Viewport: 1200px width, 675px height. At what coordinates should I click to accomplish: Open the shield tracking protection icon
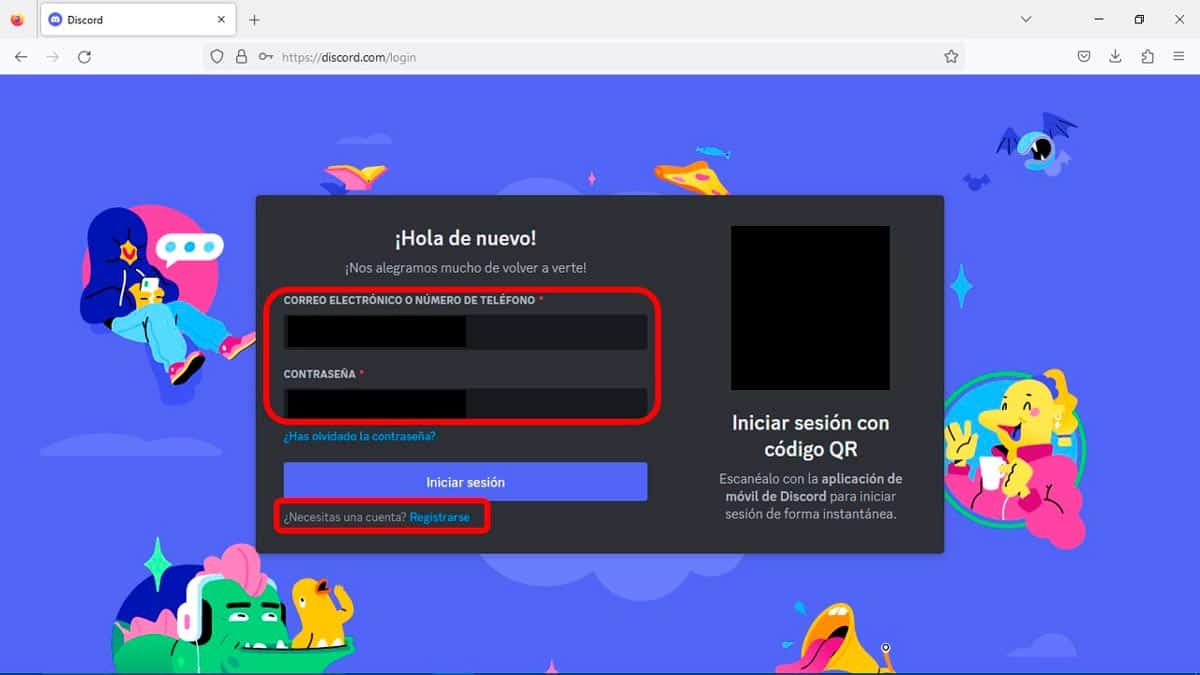coord(217,57)
